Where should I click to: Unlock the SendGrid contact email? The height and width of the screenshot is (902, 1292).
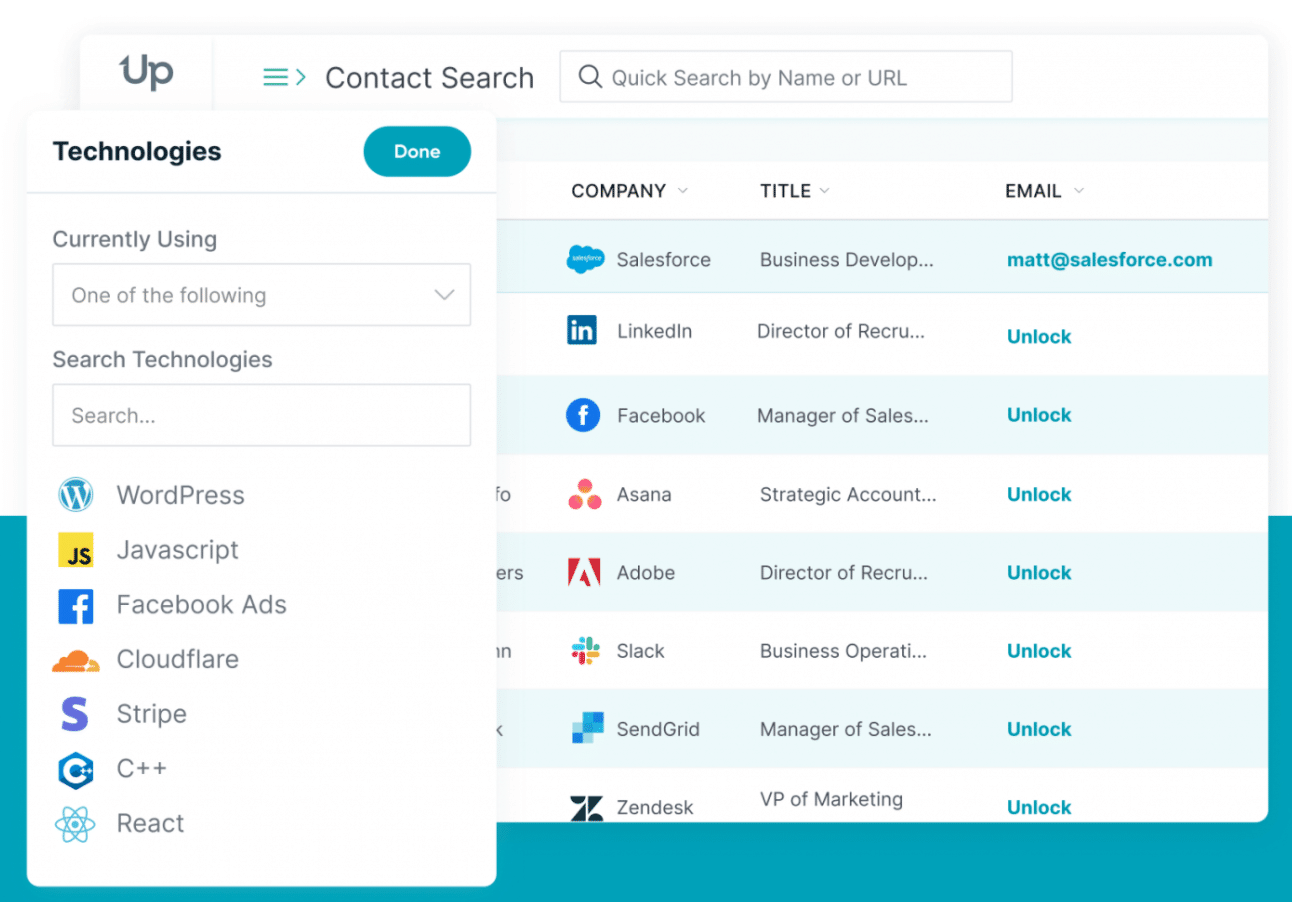(1039, 729)
